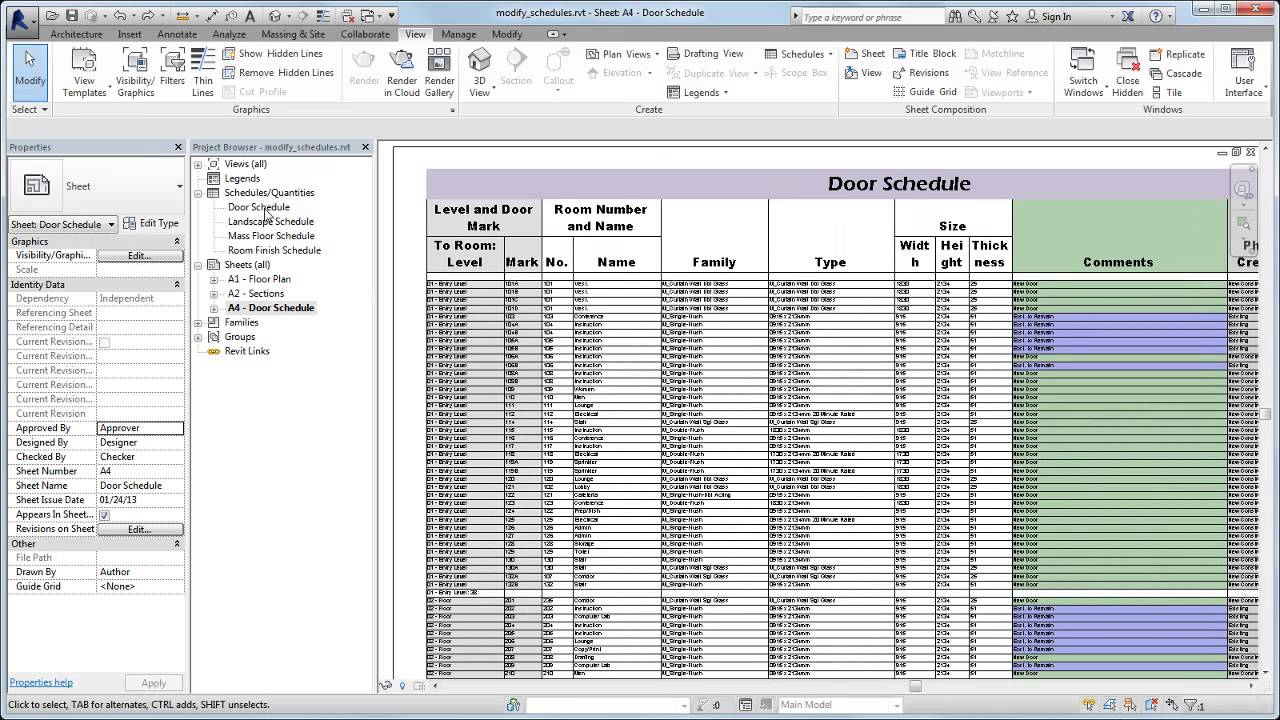Image resolution: width=1280 pixels, height=720 pixels.
Task: Switch to the Annotate ribbon tab
Action: [x=177, y=34]
